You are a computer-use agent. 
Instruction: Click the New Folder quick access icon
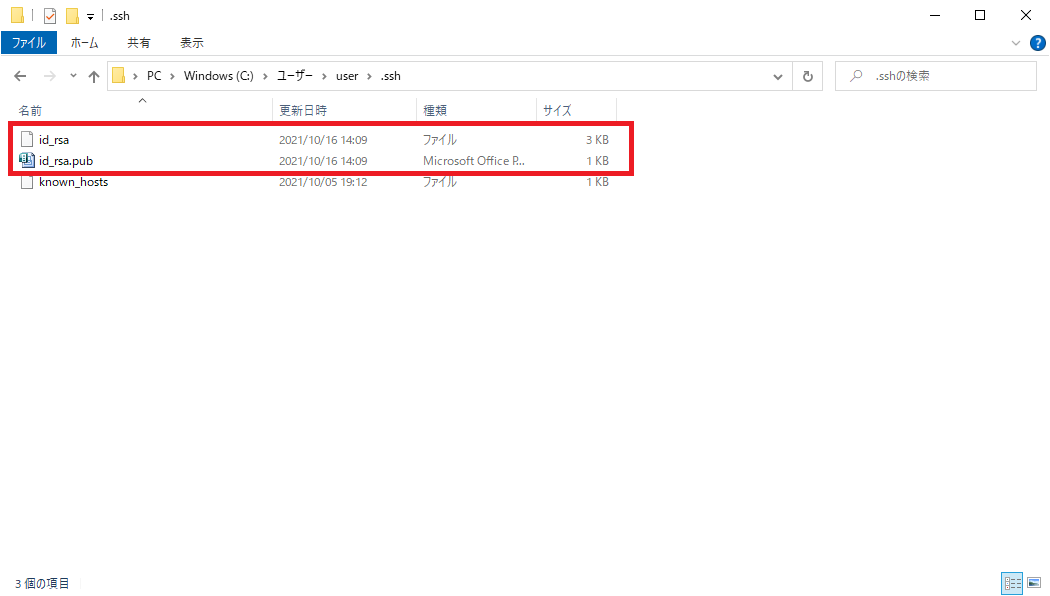pyautogui.click(x=72, y=16)
